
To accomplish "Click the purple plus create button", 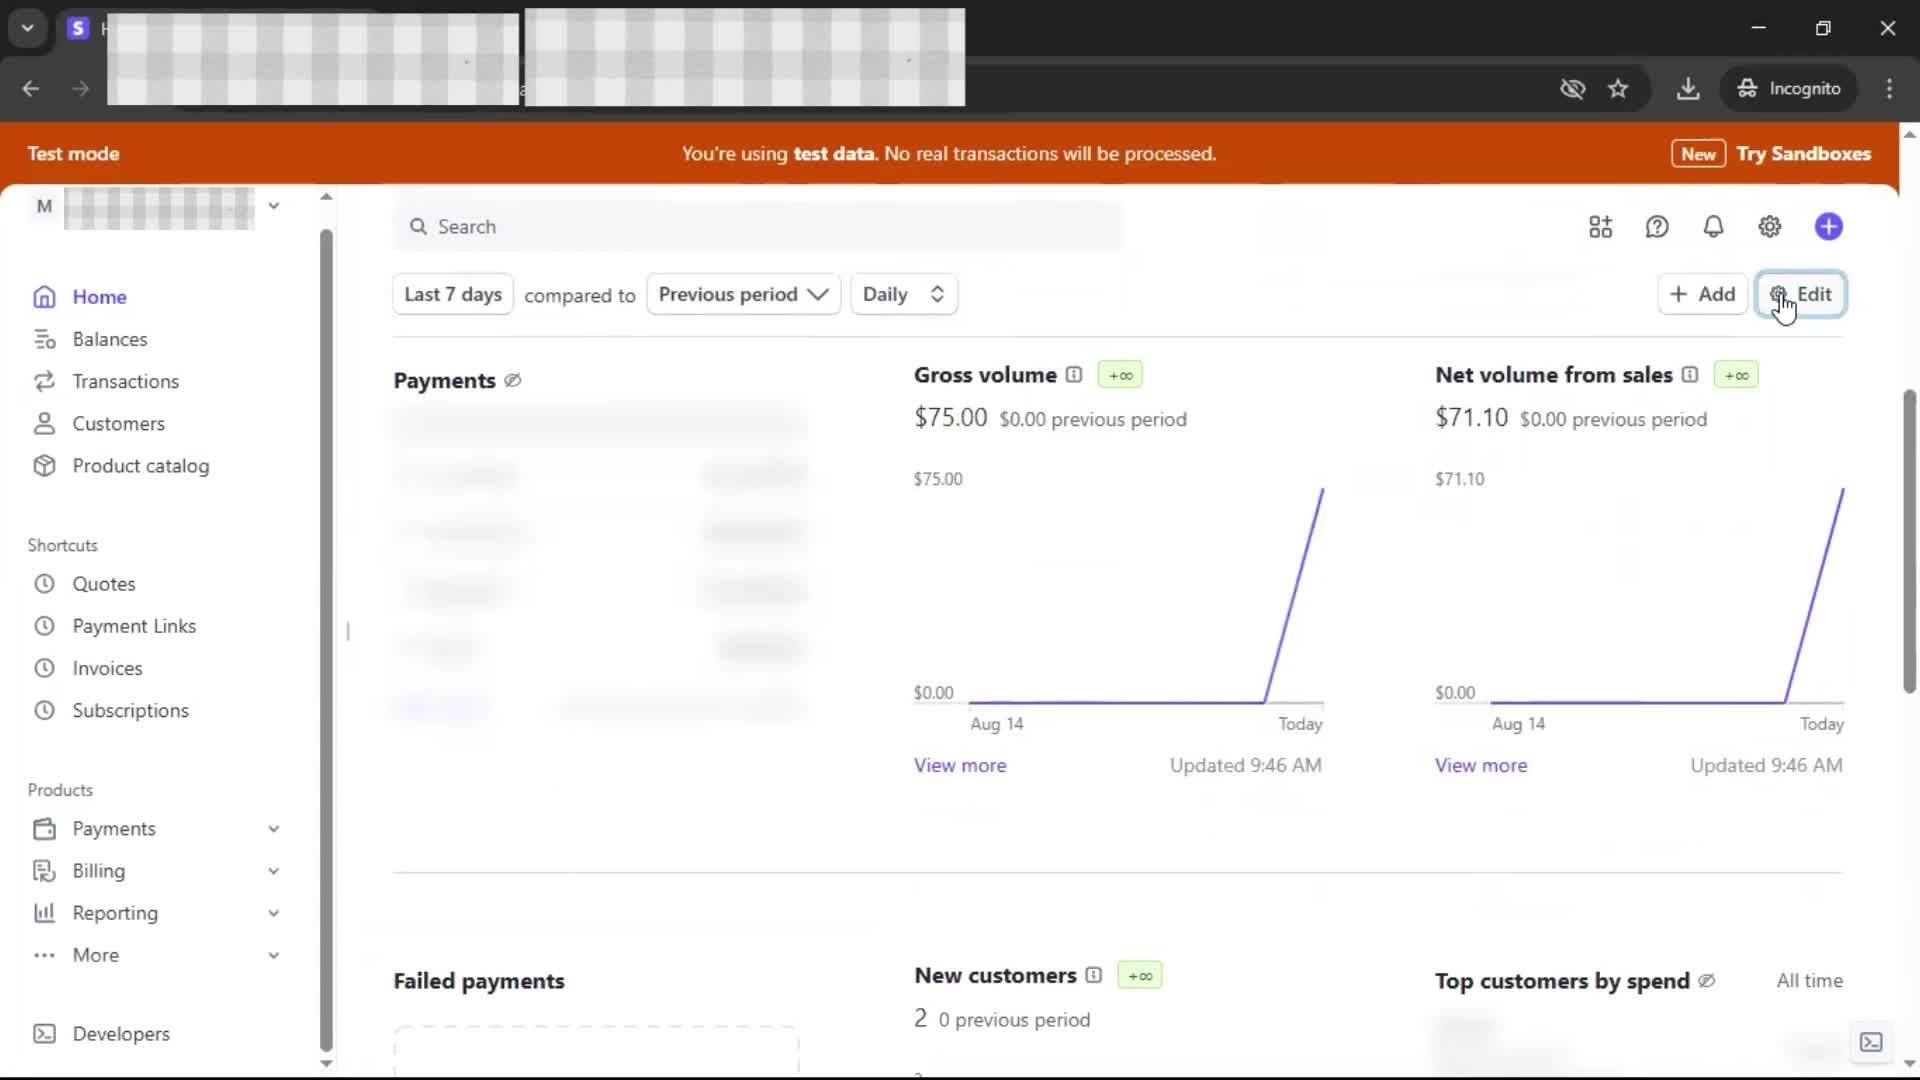I will coord(1828,227).
